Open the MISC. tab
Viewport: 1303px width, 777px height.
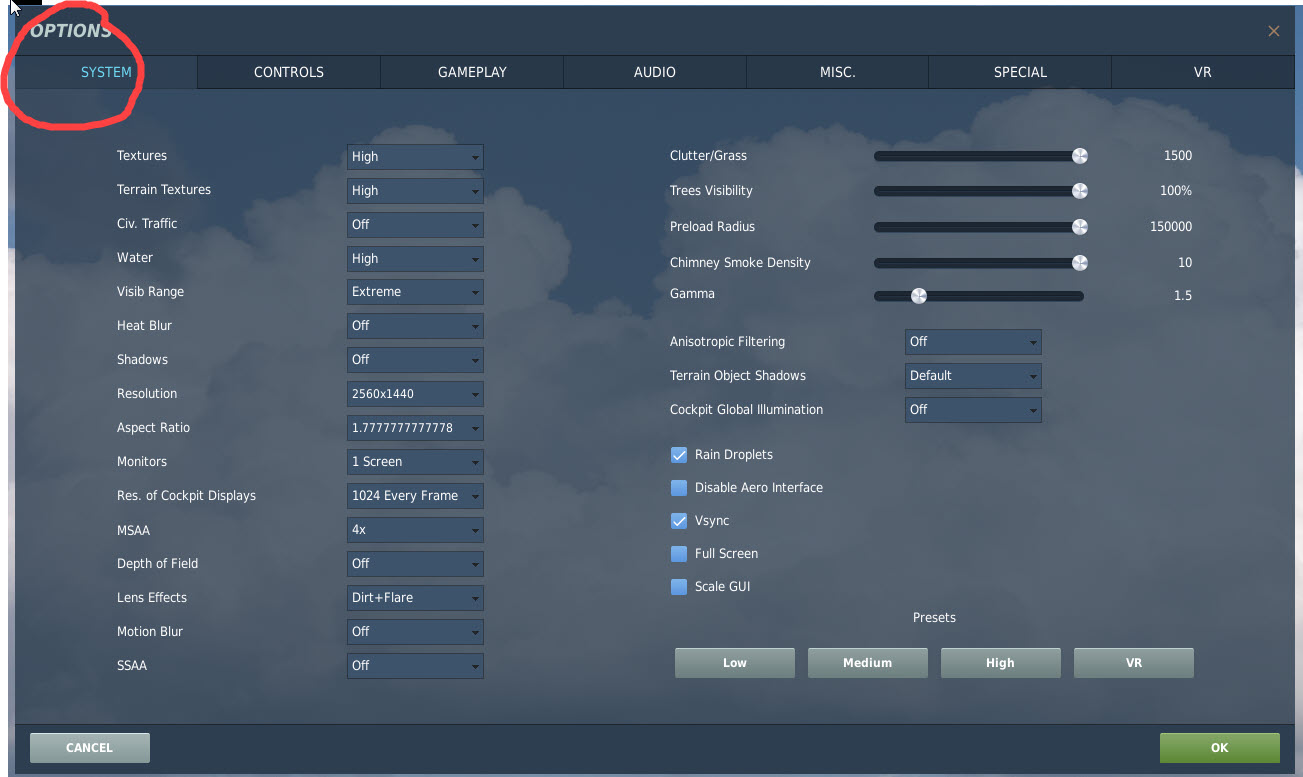click(x=837, y=72)
